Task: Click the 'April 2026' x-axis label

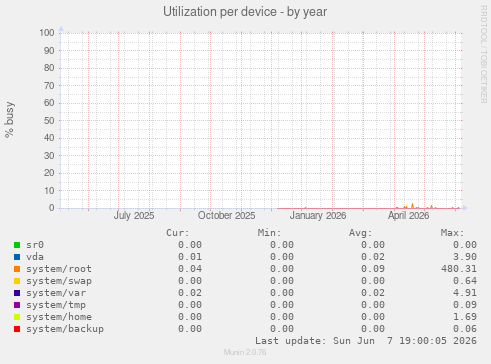Action: tap(409, 216)
